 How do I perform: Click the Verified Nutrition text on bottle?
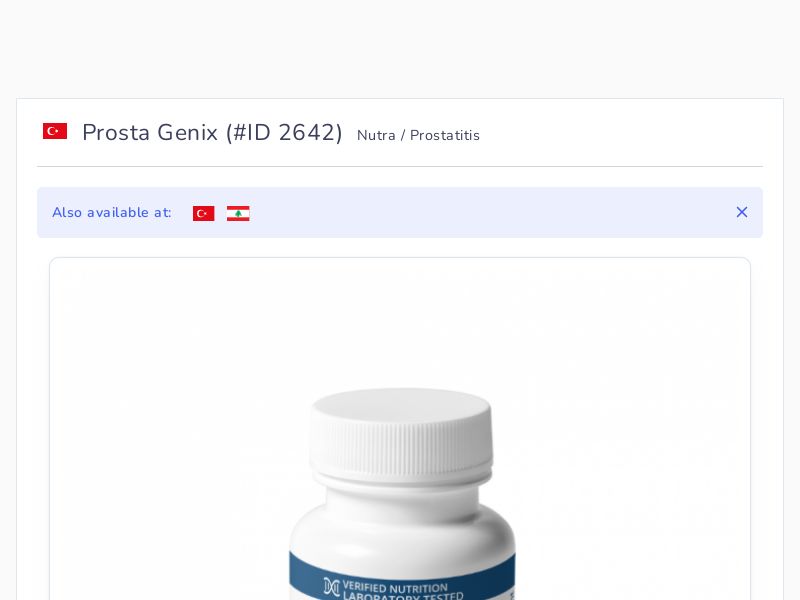pos(395,587)
